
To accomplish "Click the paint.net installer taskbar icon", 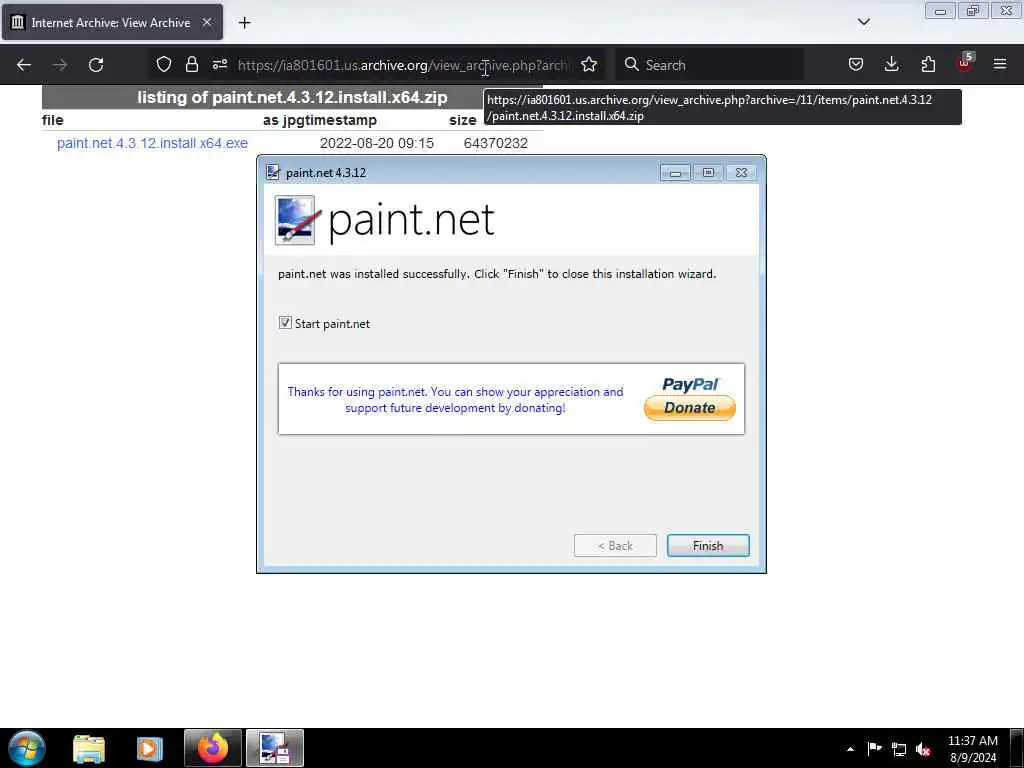I will point(275,748).
